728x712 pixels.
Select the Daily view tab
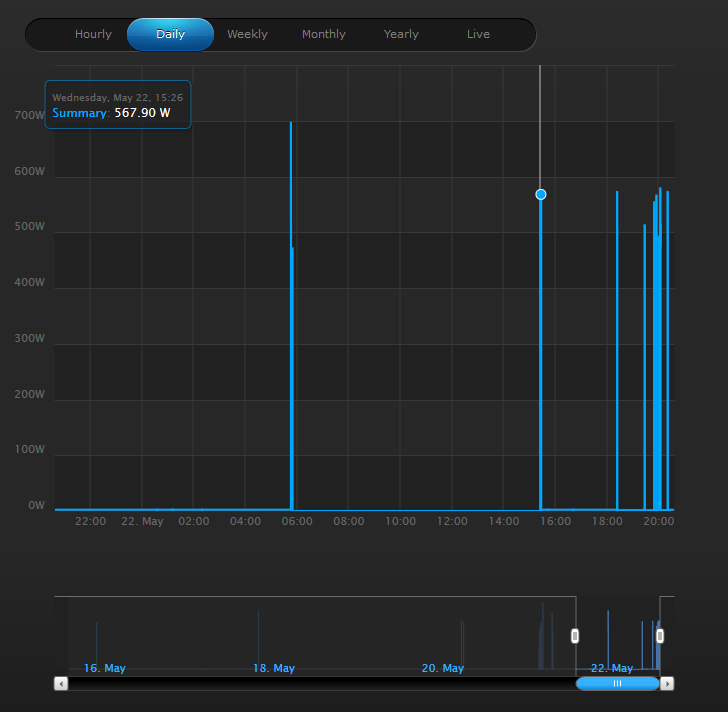coord(170,34)
